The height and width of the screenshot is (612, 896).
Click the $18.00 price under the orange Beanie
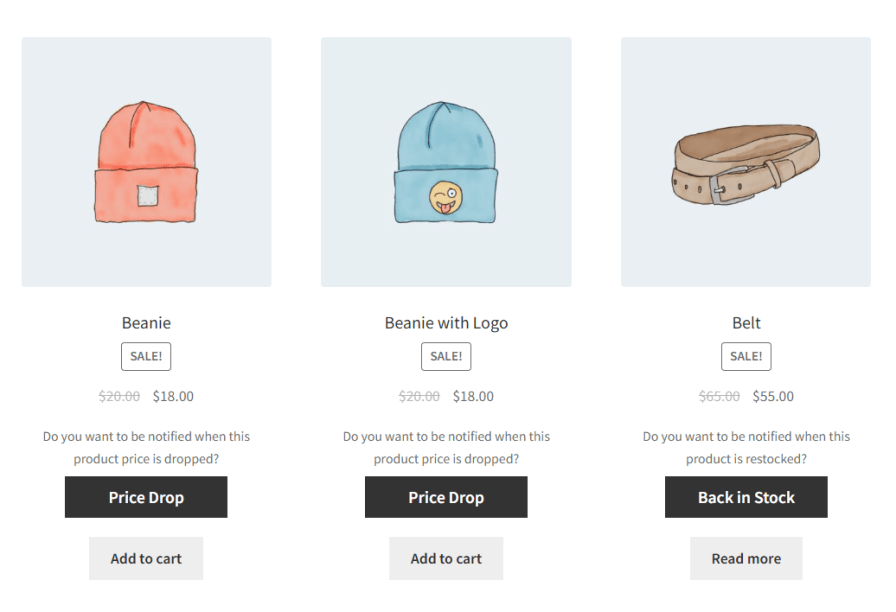point(173,396)
